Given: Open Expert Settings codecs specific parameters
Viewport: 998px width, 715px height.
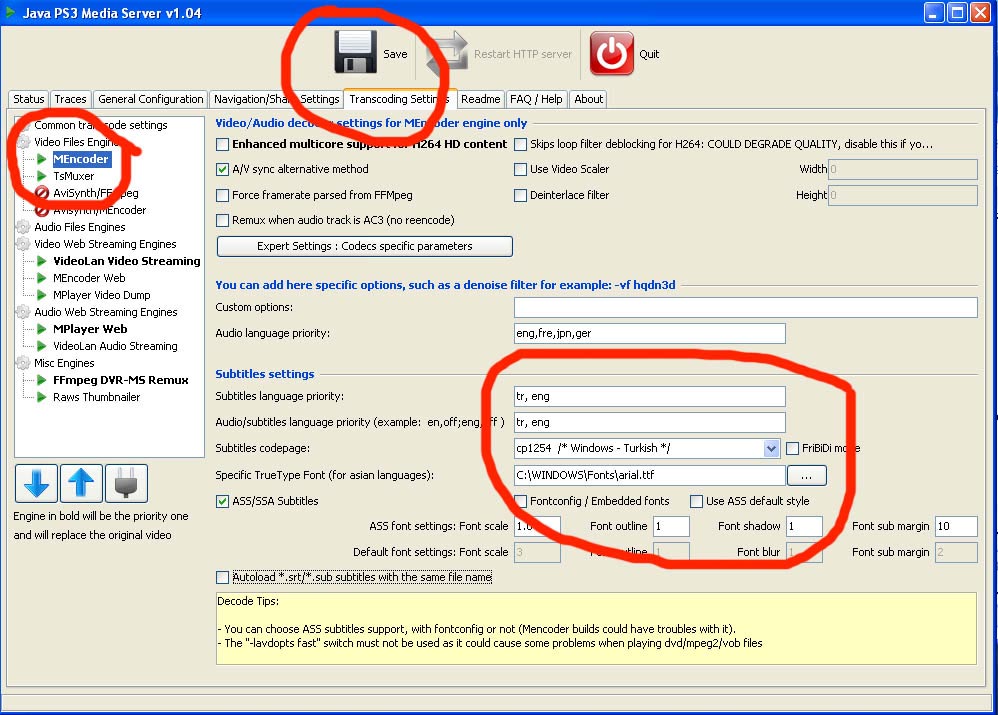Looking at the screenshot, I should point(365,246).
